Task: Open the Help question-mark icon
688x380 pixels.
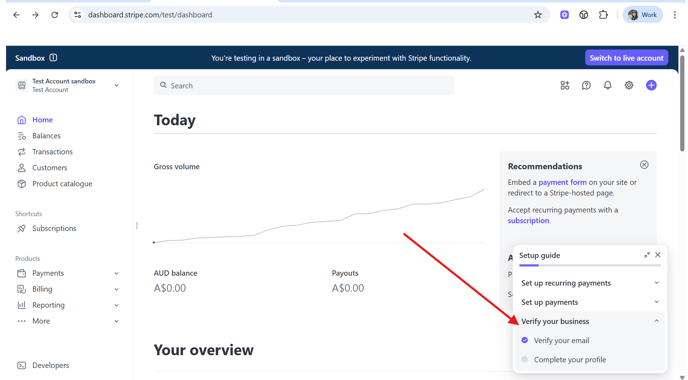Action: click(586, 86)
